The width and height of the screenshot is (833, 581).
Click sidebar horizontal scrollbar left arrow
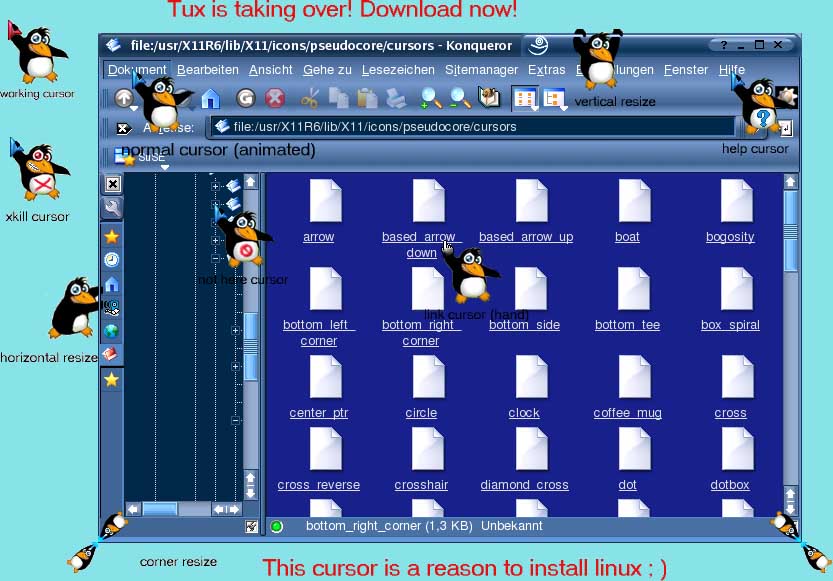click(x=133, y=509)
